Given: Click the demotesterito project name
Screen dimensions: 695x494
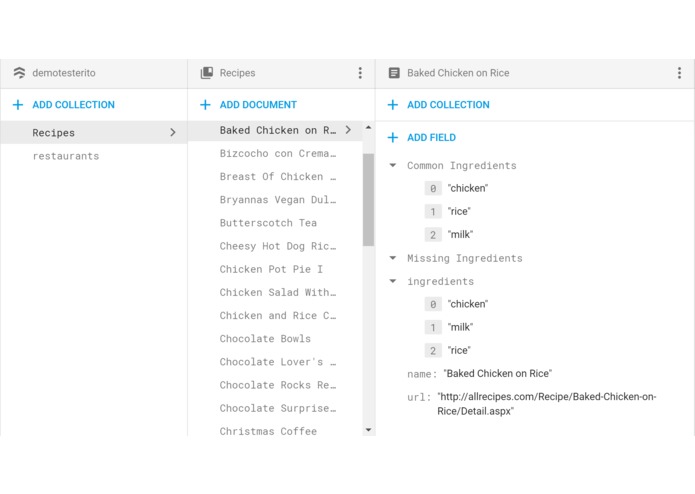Looking at the screenshot, I should point(64,73).
